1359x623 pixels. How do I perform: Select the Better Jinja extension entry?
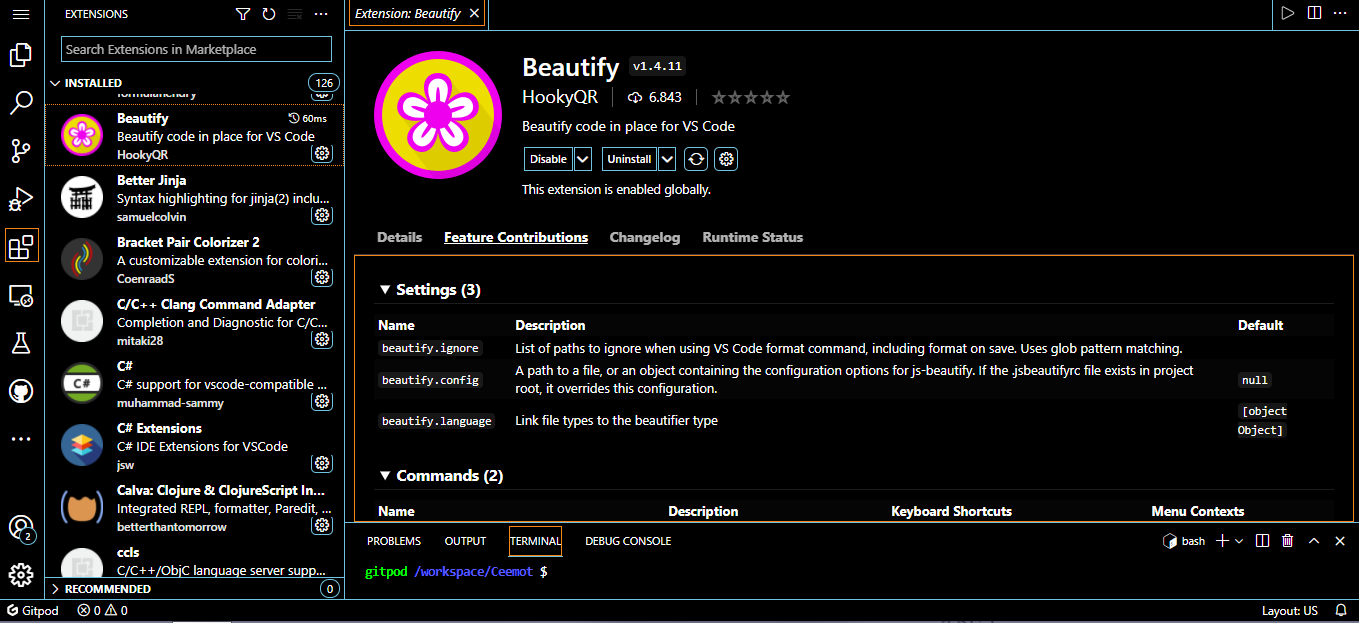coord(195,198)
